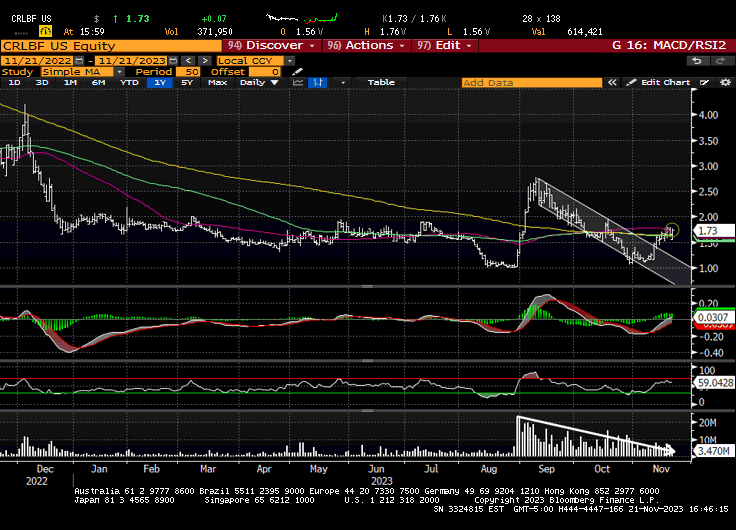Click the 28 x 138 bid-ask size
Viewport: 736px width, 530px height.
point(541,19)
